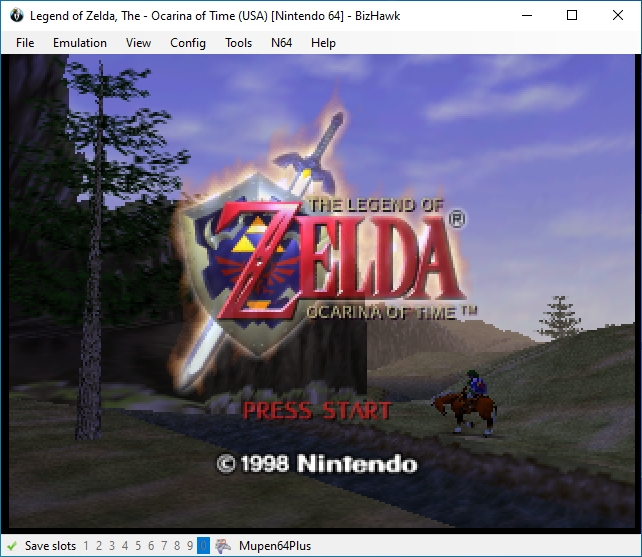Viewport: 642px width, 557px height.
Task: Maximize the BizHawk window
Action: pos(572,16)
